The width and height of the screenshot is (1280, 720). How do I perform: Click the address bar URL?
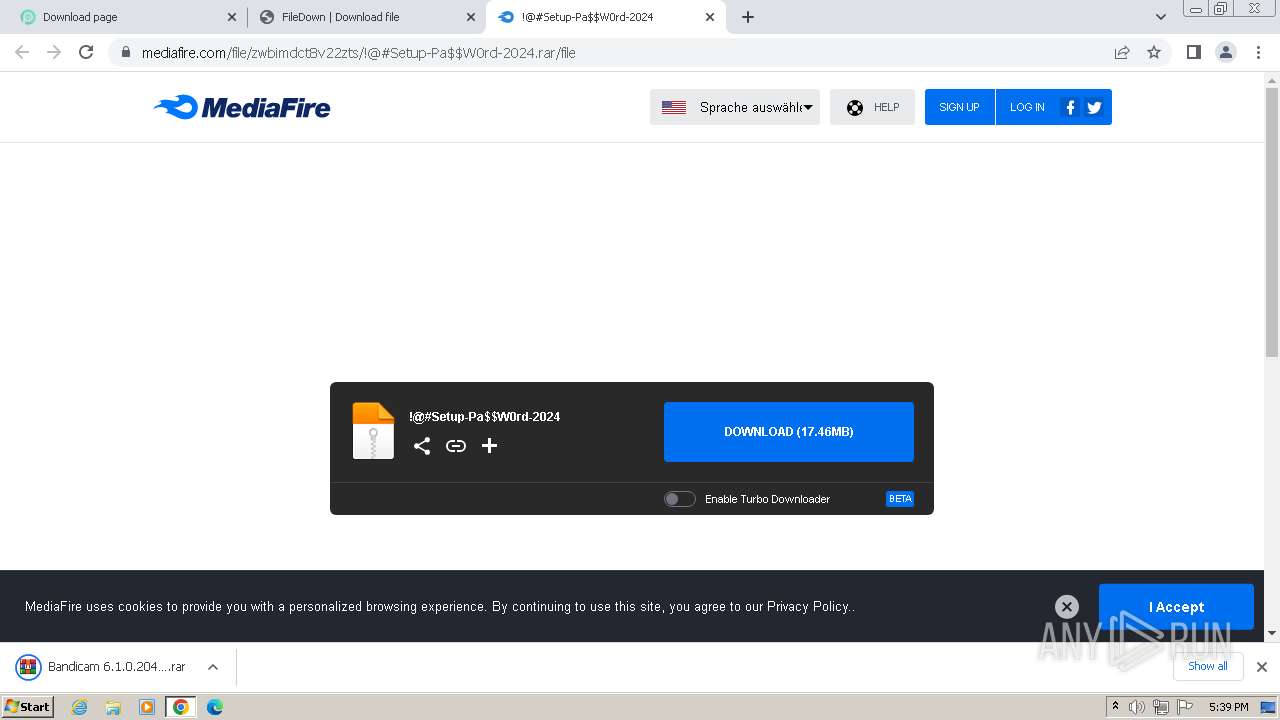click(358, 53)
